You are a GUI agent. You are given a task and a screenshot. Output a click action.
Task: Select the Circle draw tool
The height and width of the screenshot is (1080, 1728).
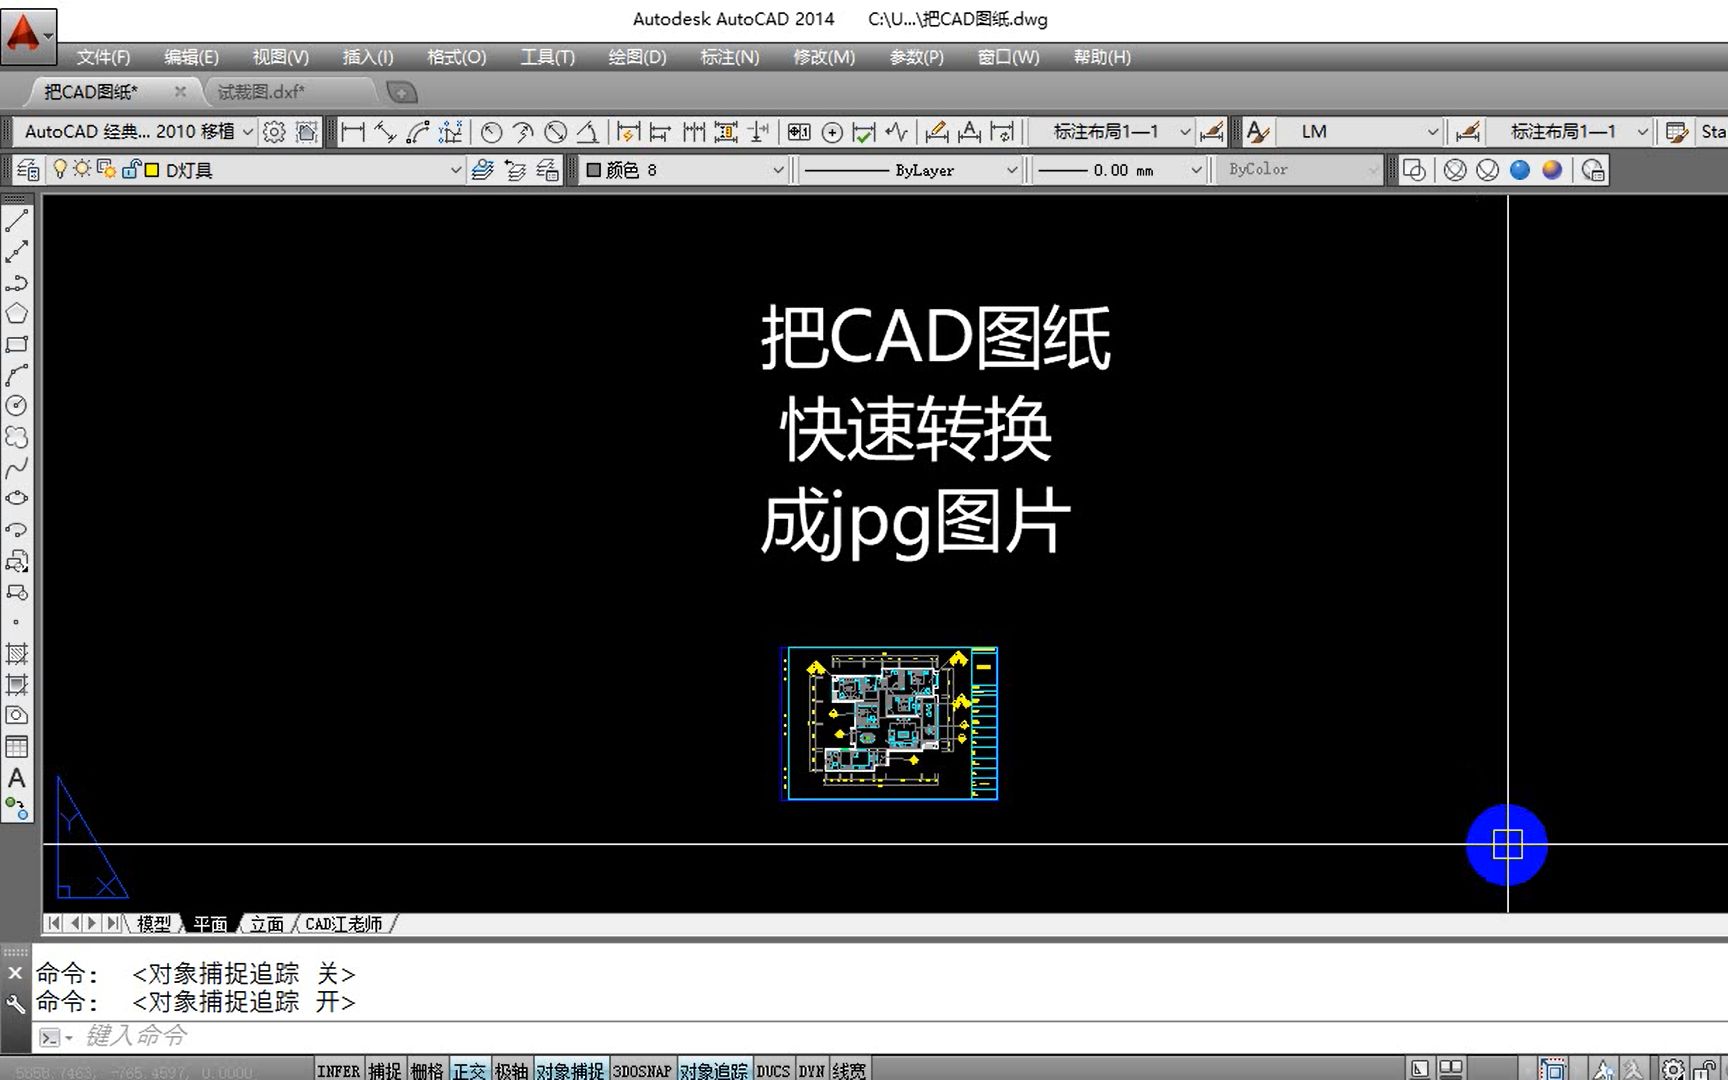click(x=17, y=406)
